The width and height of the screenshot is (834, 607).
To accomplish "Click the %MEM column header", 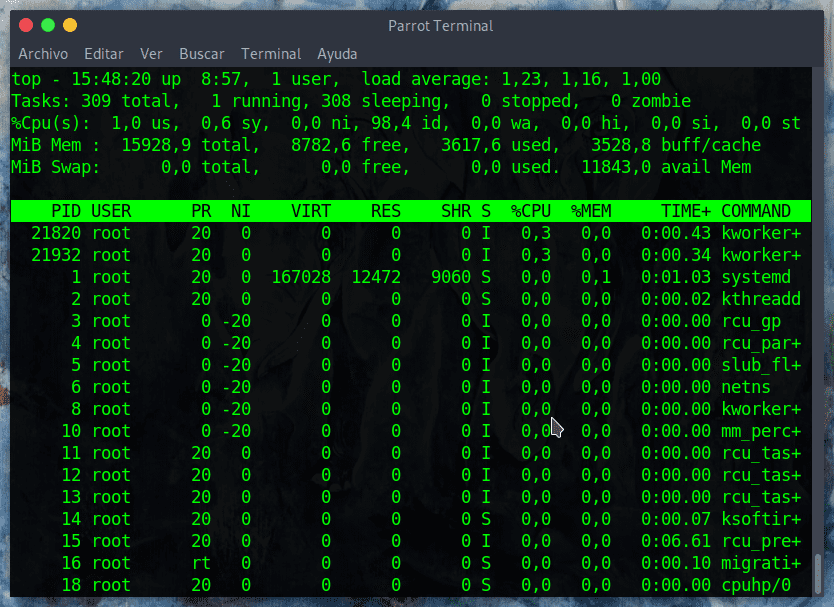I will 591,211.
